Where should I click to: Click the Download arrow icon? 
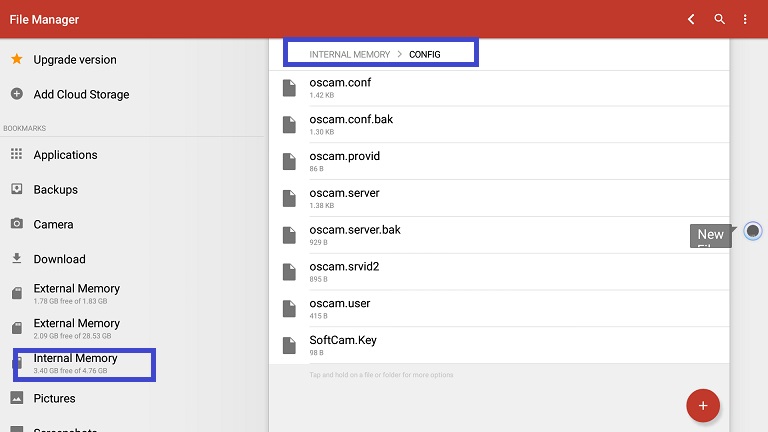point(16,258)
